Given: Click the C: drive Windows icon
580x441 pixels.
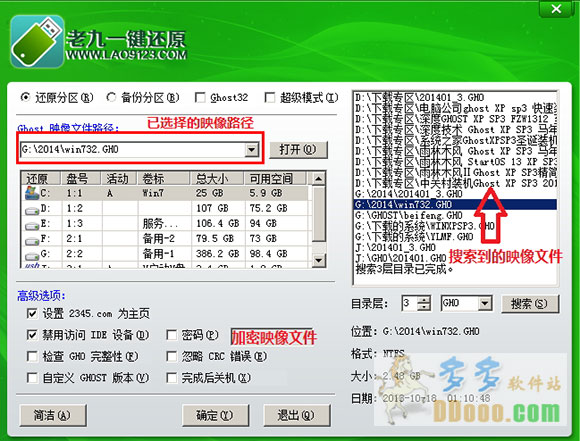Looking at the screenshot, I should [32, 193].
